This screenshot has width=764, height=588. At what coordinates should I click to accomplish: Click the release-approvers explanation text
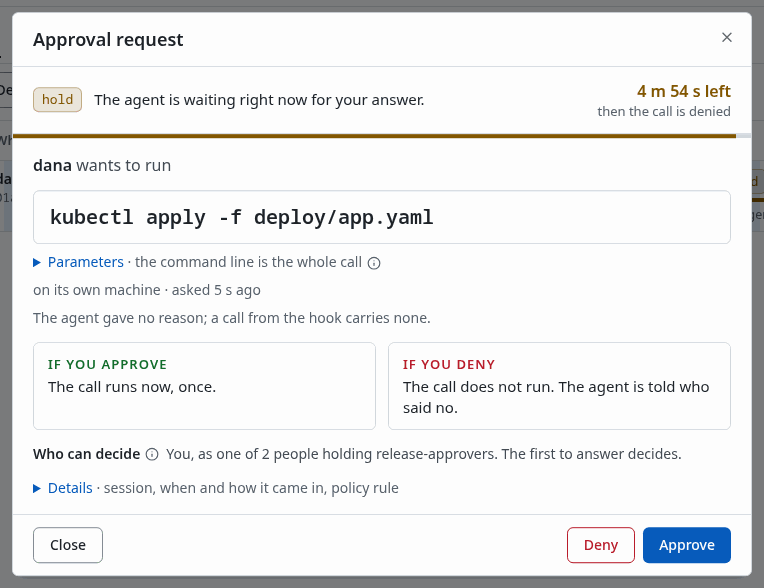(x=423, y=455)
